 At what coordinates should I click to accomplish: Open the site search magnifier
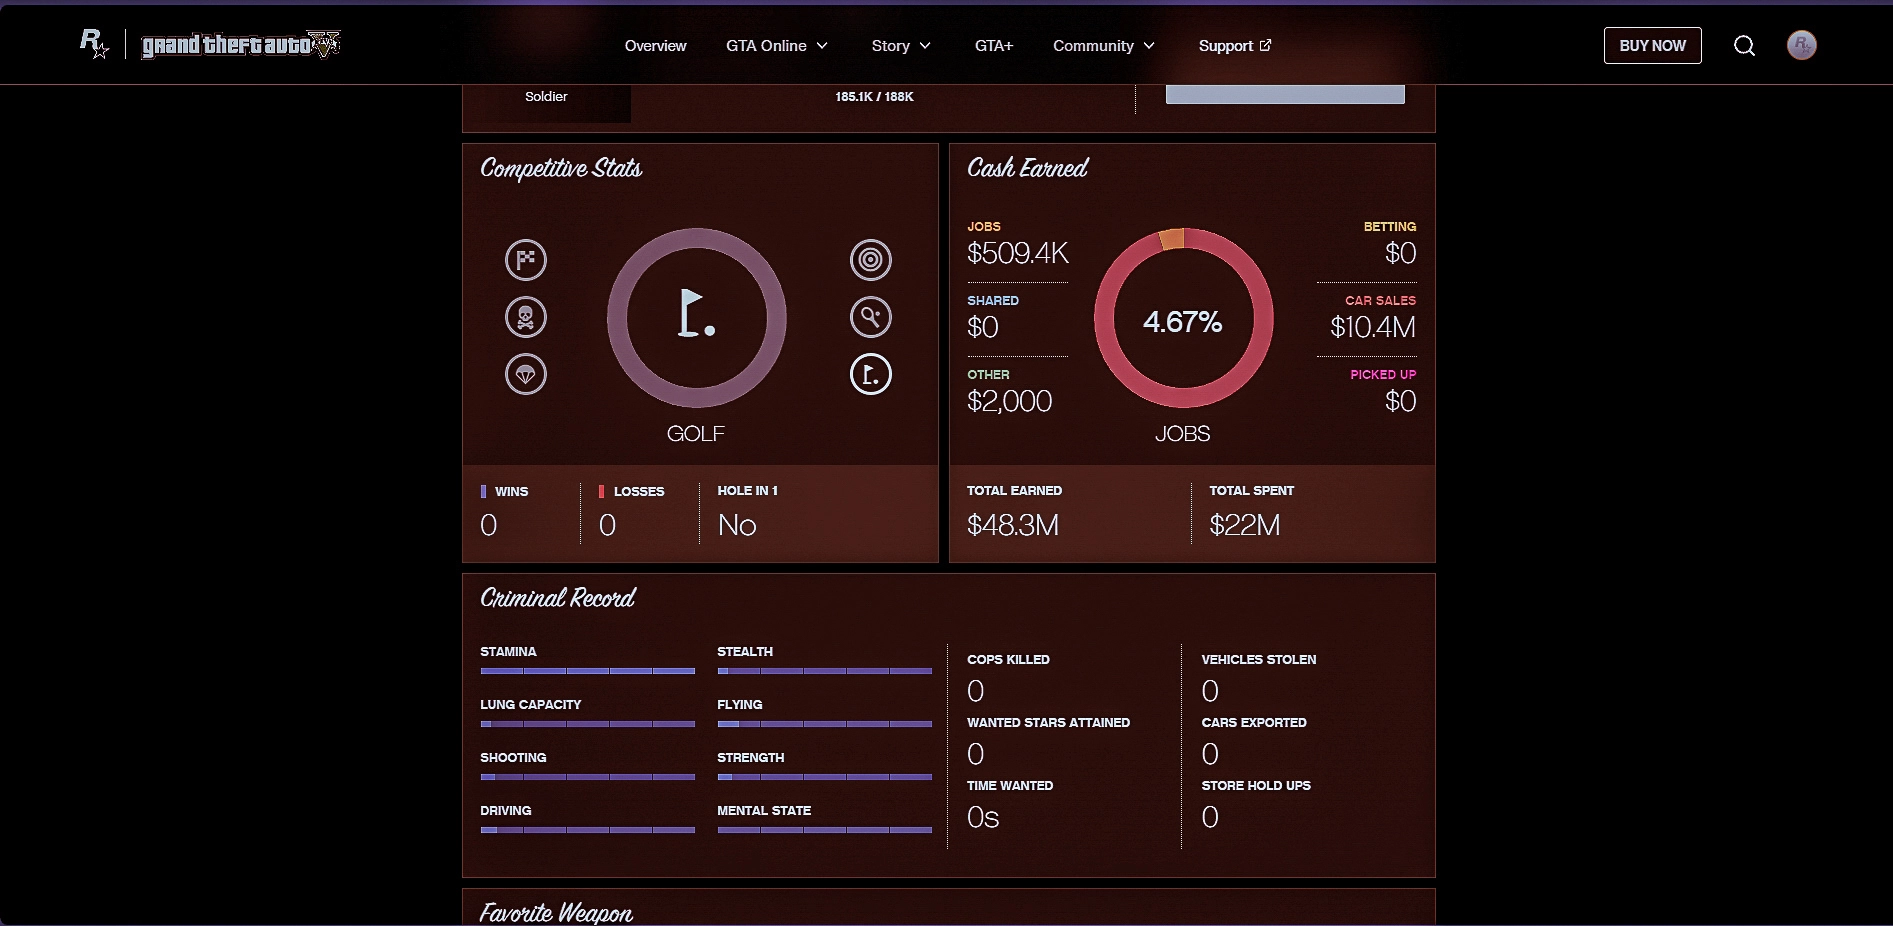1744,46
